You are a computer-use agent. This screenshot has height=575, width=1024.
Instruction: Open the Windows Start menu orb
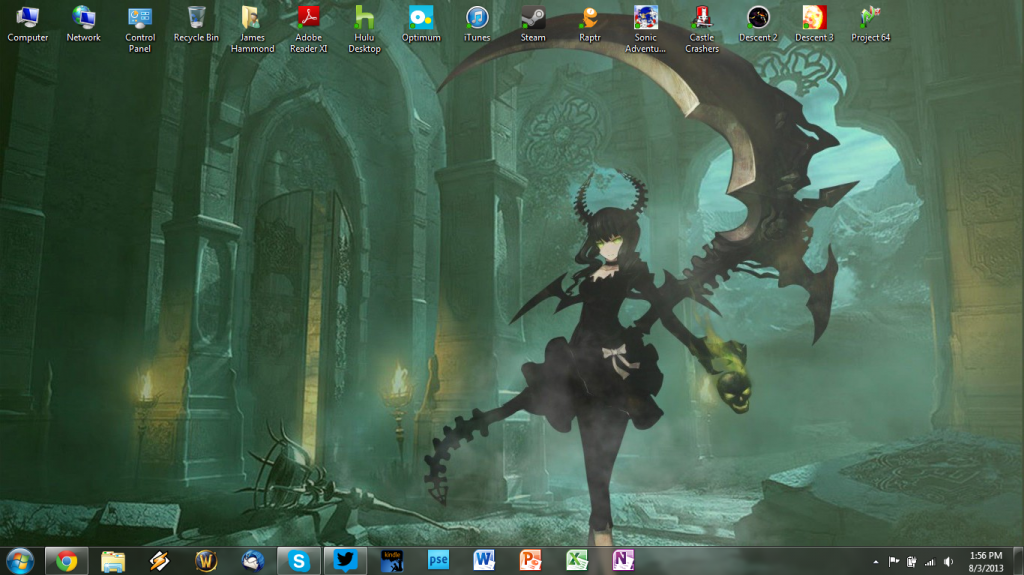[x=20, y=561]
